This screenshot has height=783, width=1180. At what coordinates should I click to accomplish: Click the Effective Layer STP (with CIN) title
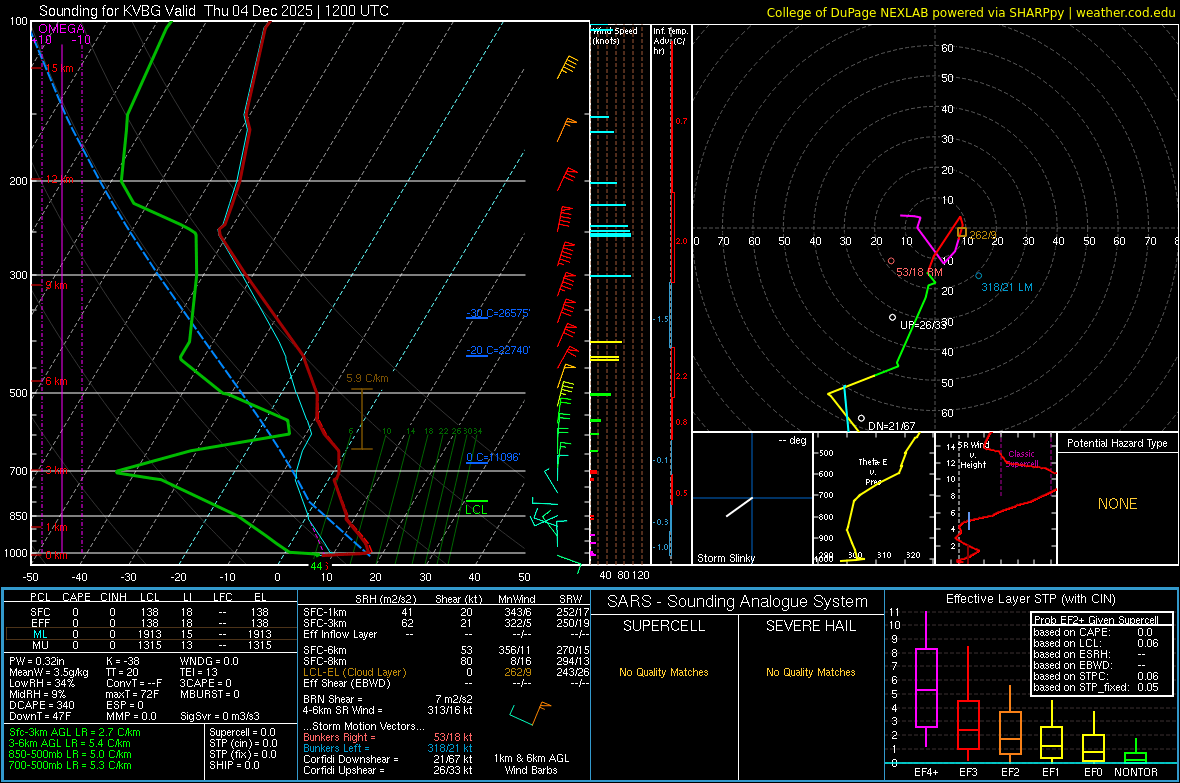pos(1030,599)
